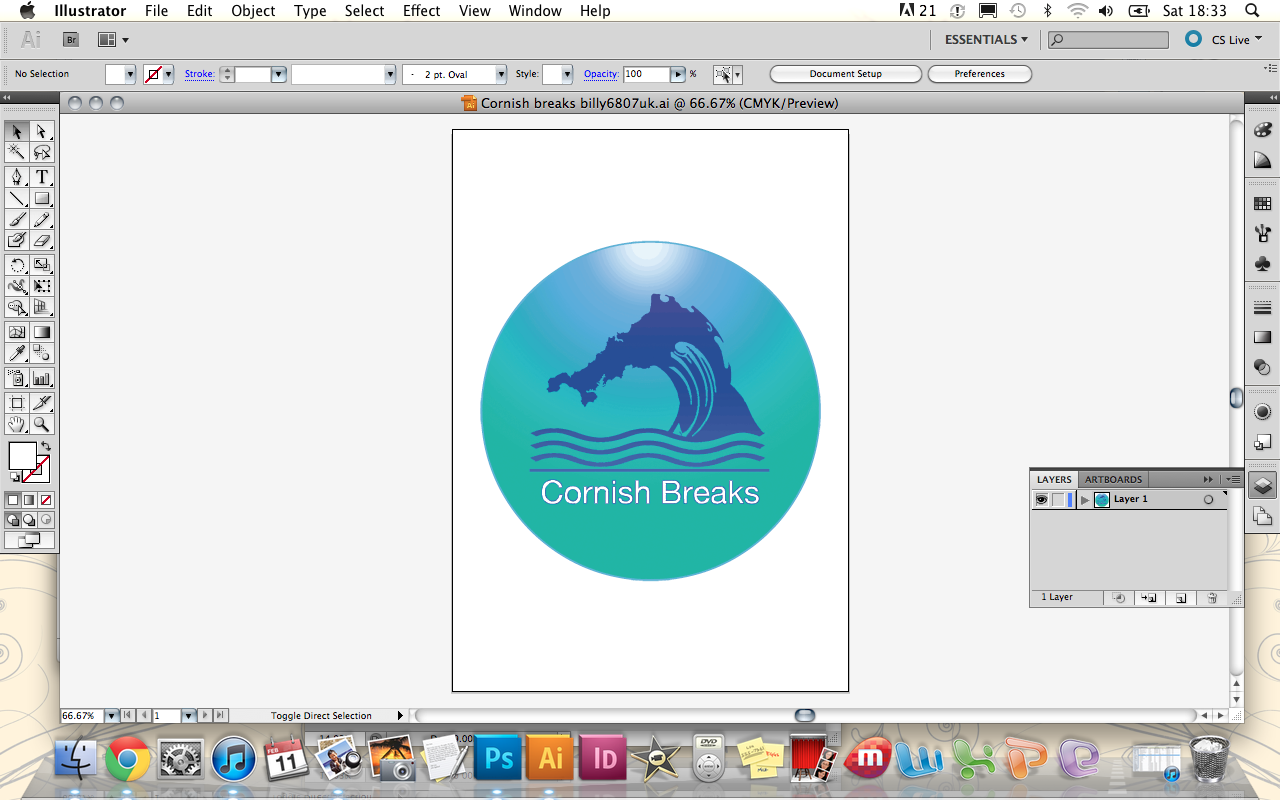This screenshot has width=1280, height=800.
Task: Open the Effect menu
Action: 421,11
